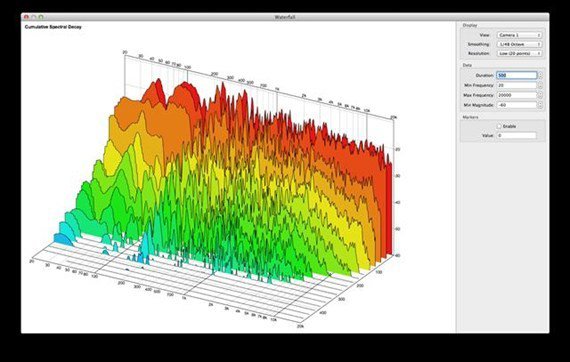Close the Waterfall window with red button

tap(26, 17)
